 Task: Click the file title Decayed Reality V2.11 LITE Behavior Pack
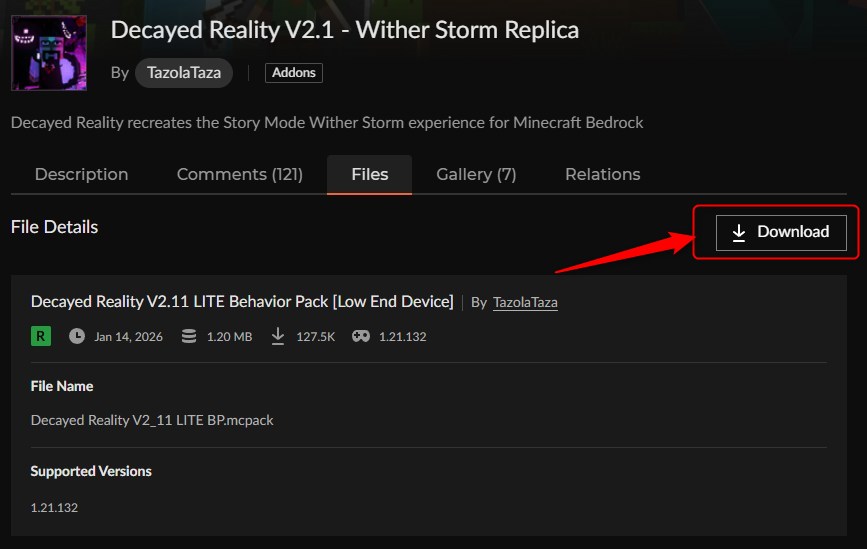click(242, 302)
